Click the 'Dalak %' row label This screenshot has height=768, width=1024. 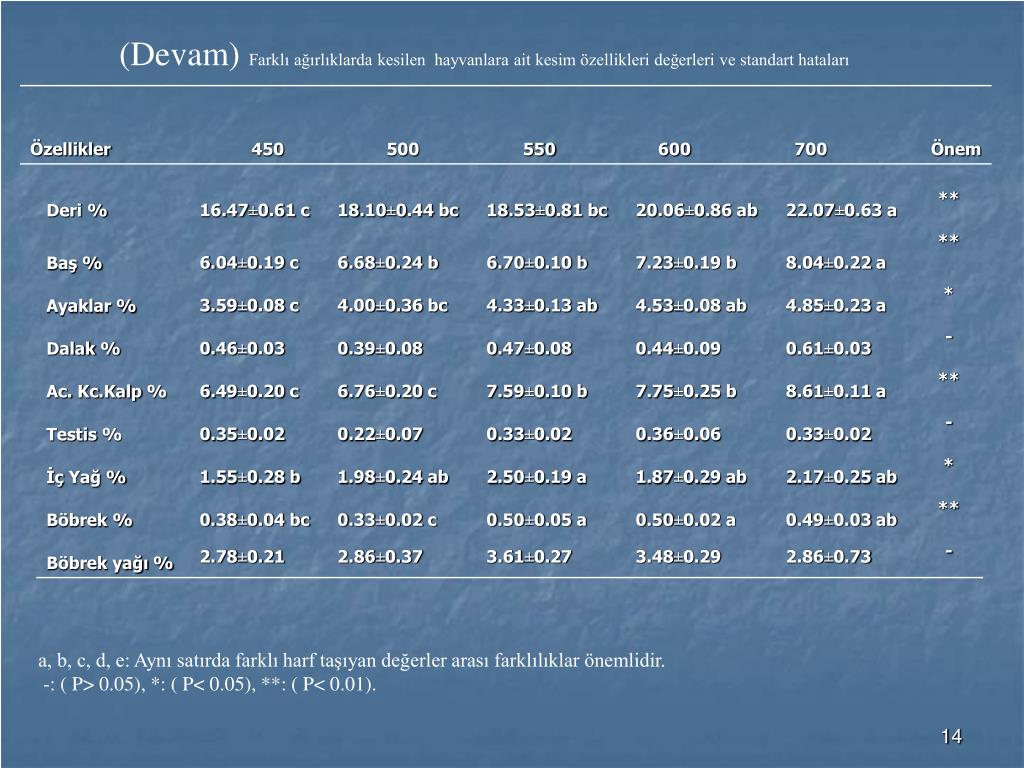(x=84, y=349)
